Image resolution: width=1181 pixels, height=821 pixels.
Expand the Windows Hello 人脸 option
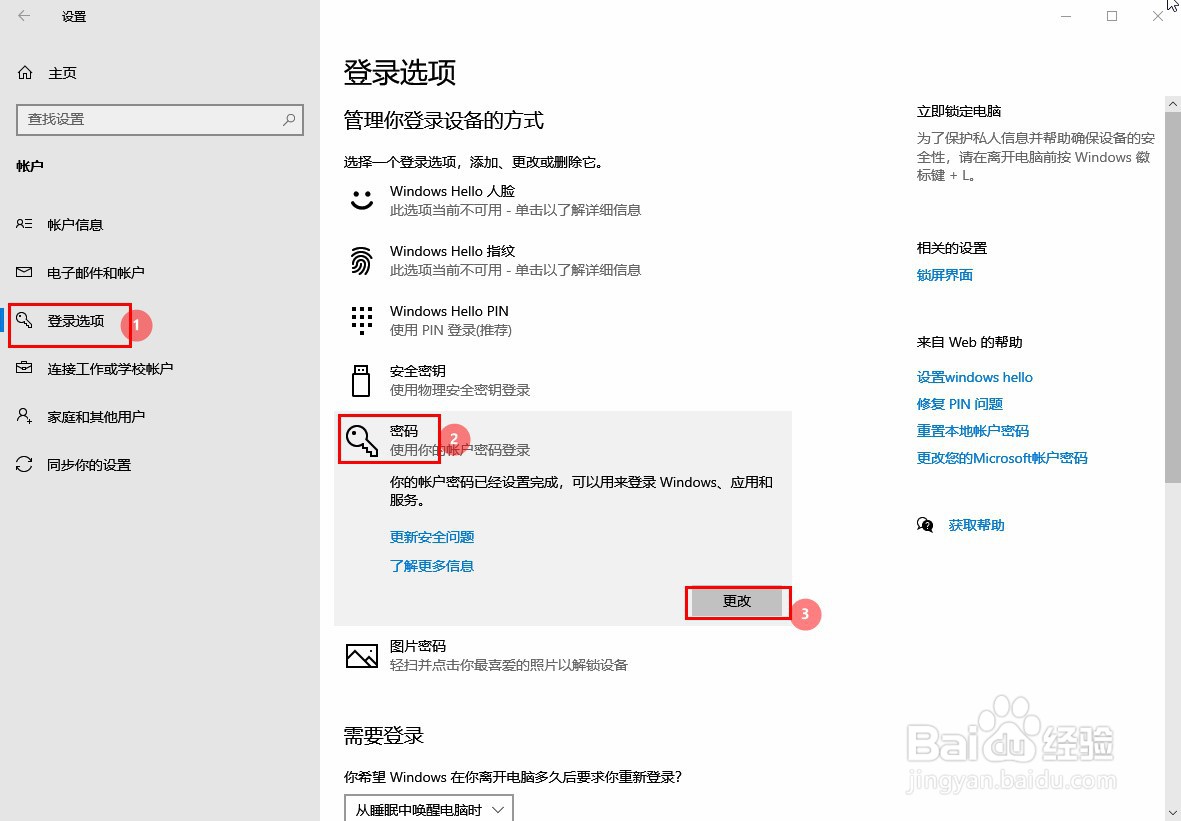pos(563,200)
